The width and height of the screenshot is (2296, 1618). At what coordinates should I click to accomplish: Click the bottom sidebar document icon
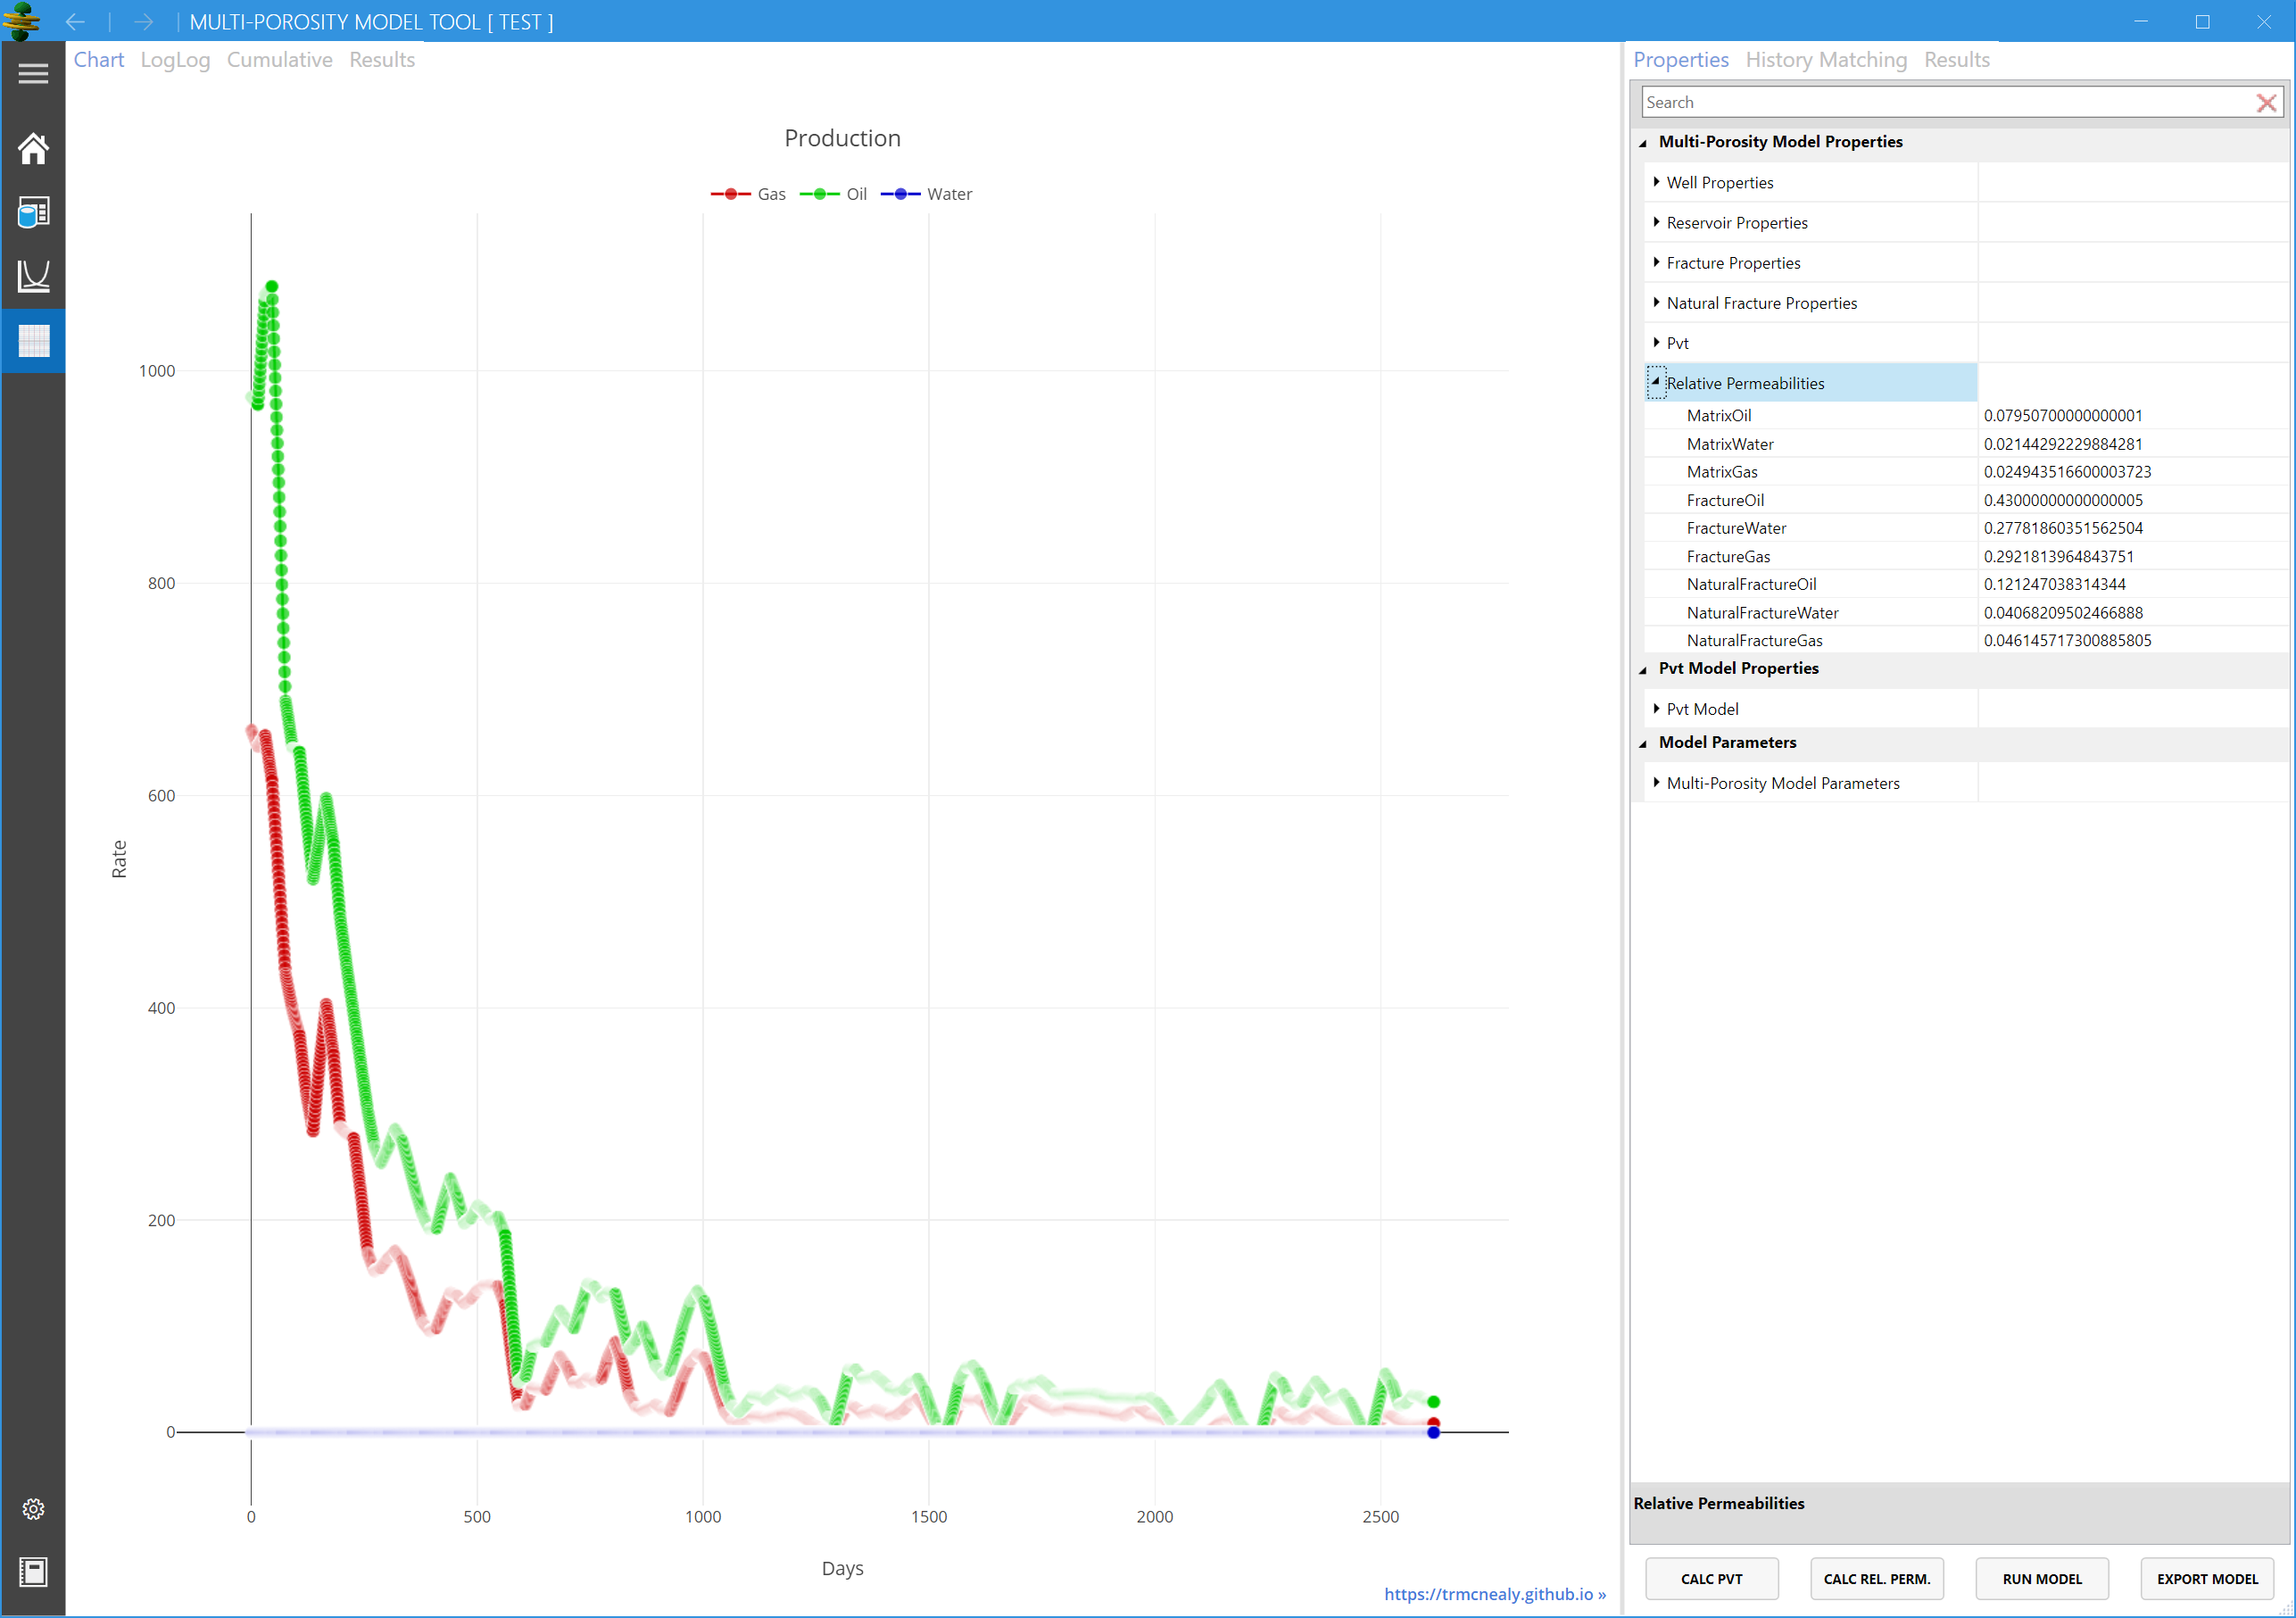pos(33,1572)
